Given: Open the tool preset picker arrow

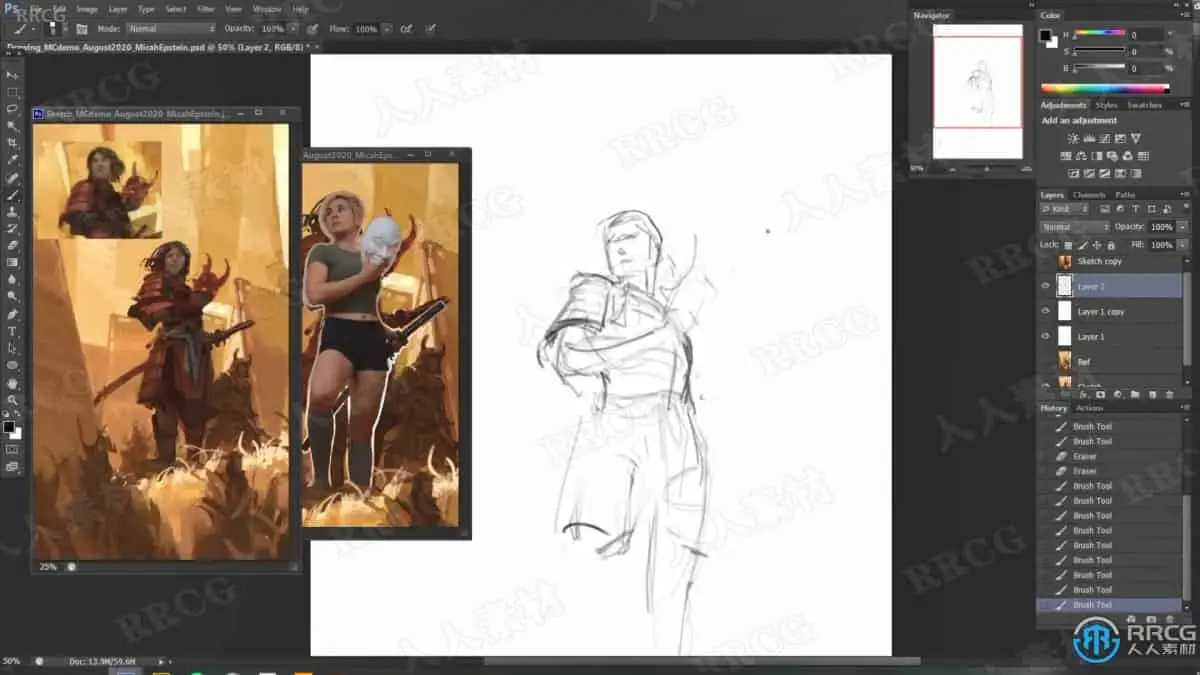Looking at the screenshot, I should (34, 29).
